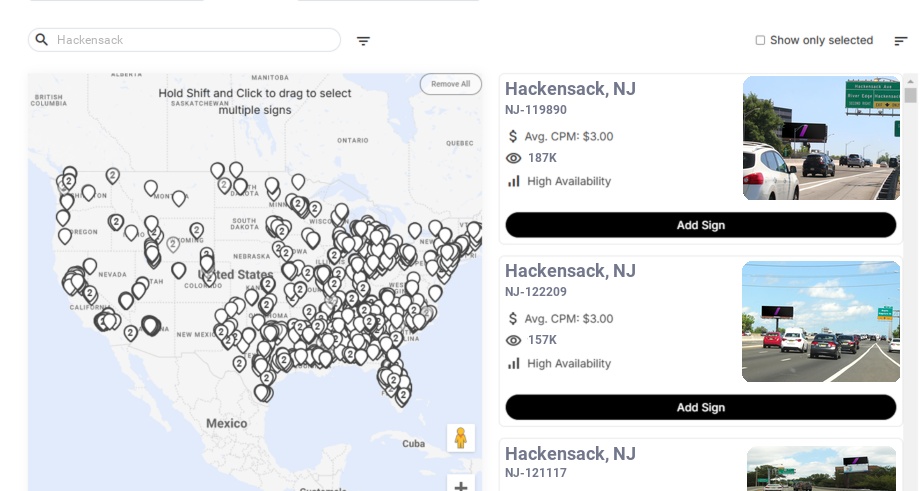
Task: Click the eye impressions icon for NJ-122209
Action: (513, 340)
